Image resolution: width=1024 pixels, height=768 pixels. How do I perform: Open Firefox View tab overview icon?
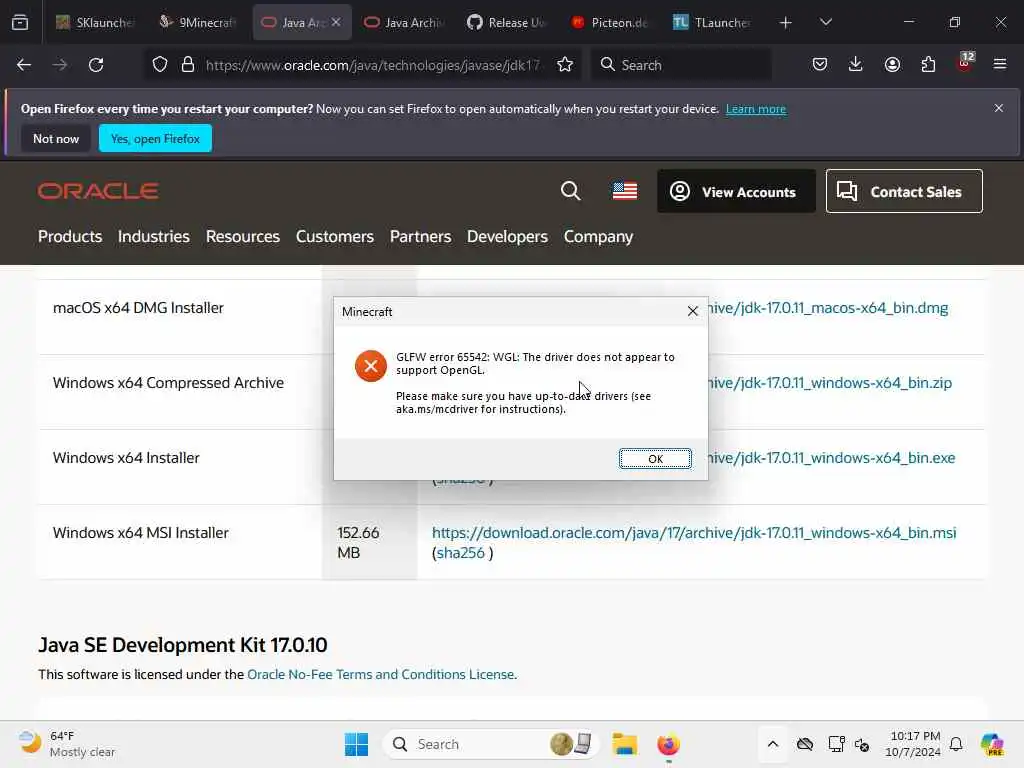click(x=20, y=22)
